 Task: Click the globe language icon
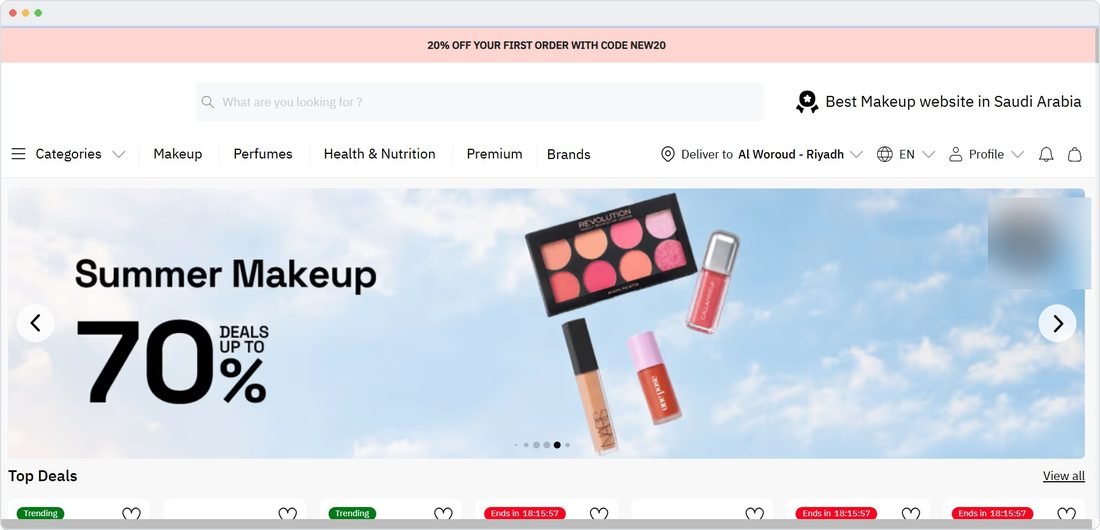pos(885,154)
